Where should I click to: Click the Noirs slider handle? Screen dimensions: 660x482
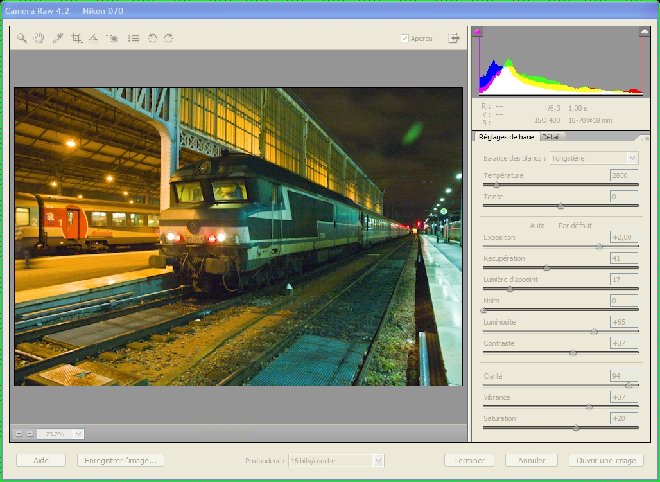(x=484, y=310)
